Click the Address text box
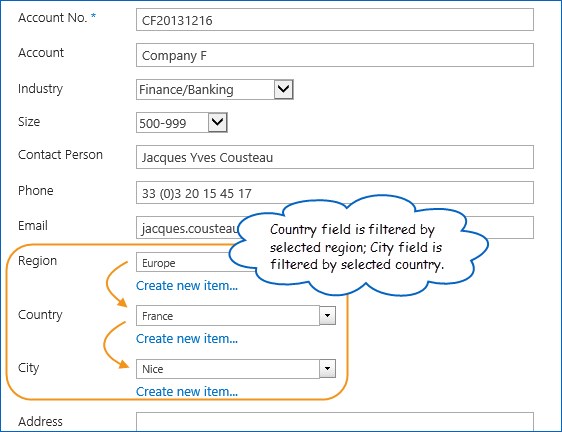 coord(335,422)
